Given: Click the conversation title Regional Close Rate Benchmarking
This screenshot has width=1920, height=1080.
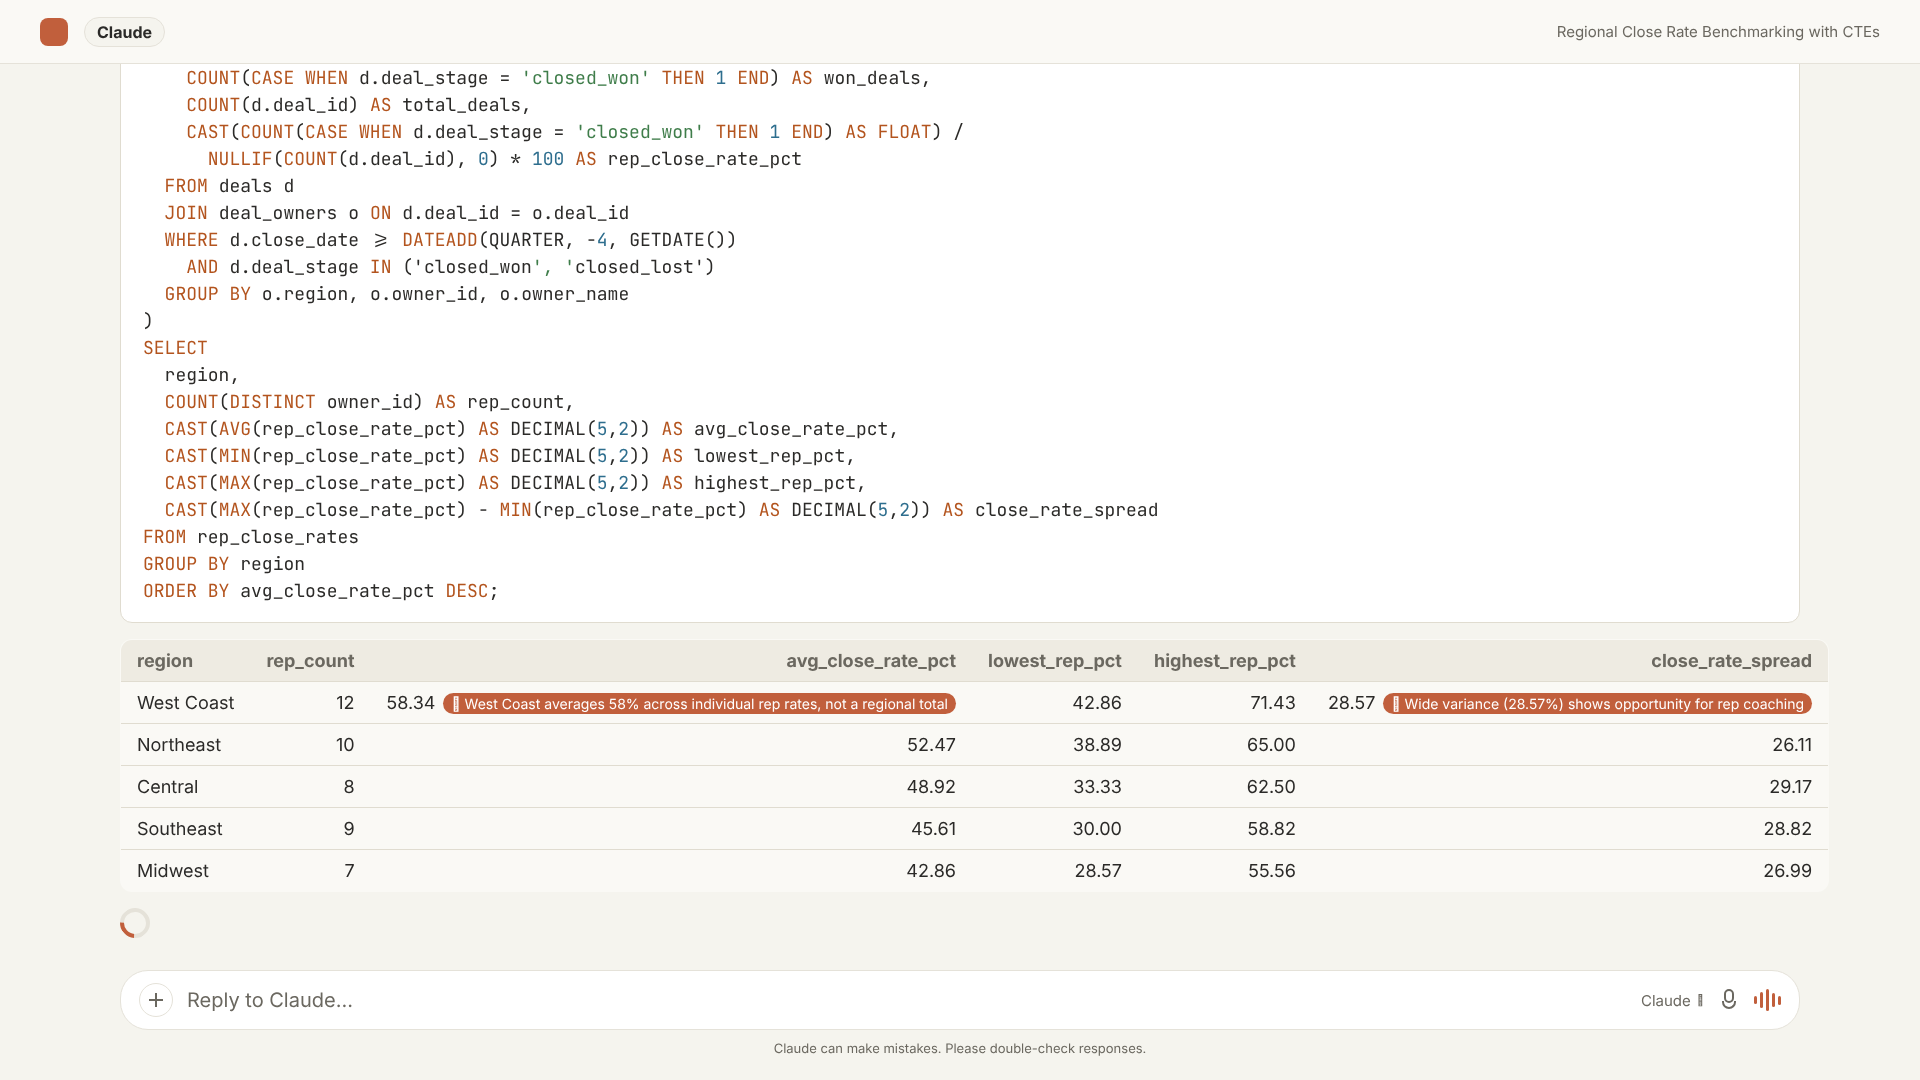Looking at the screenshot, I should pos(1717,32).
